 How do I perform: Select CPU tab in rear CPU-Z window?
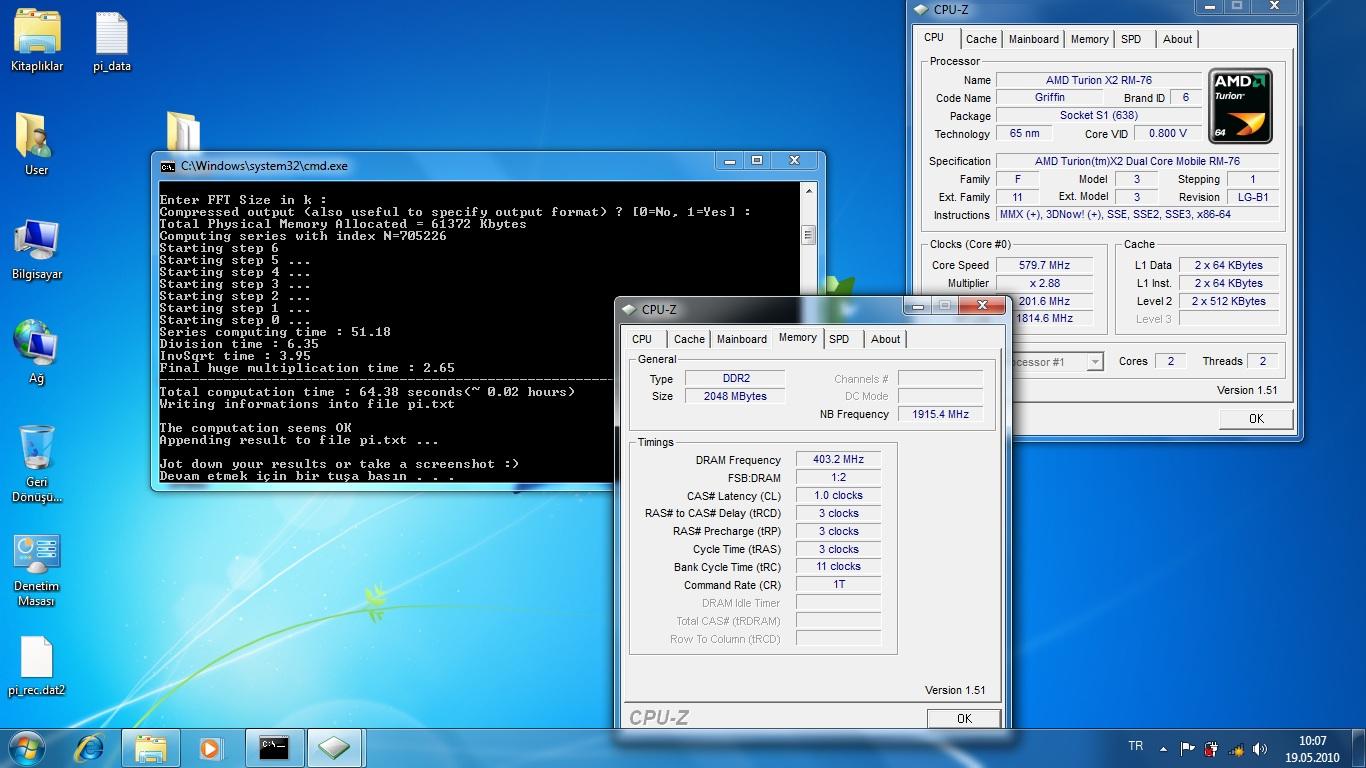934,37
